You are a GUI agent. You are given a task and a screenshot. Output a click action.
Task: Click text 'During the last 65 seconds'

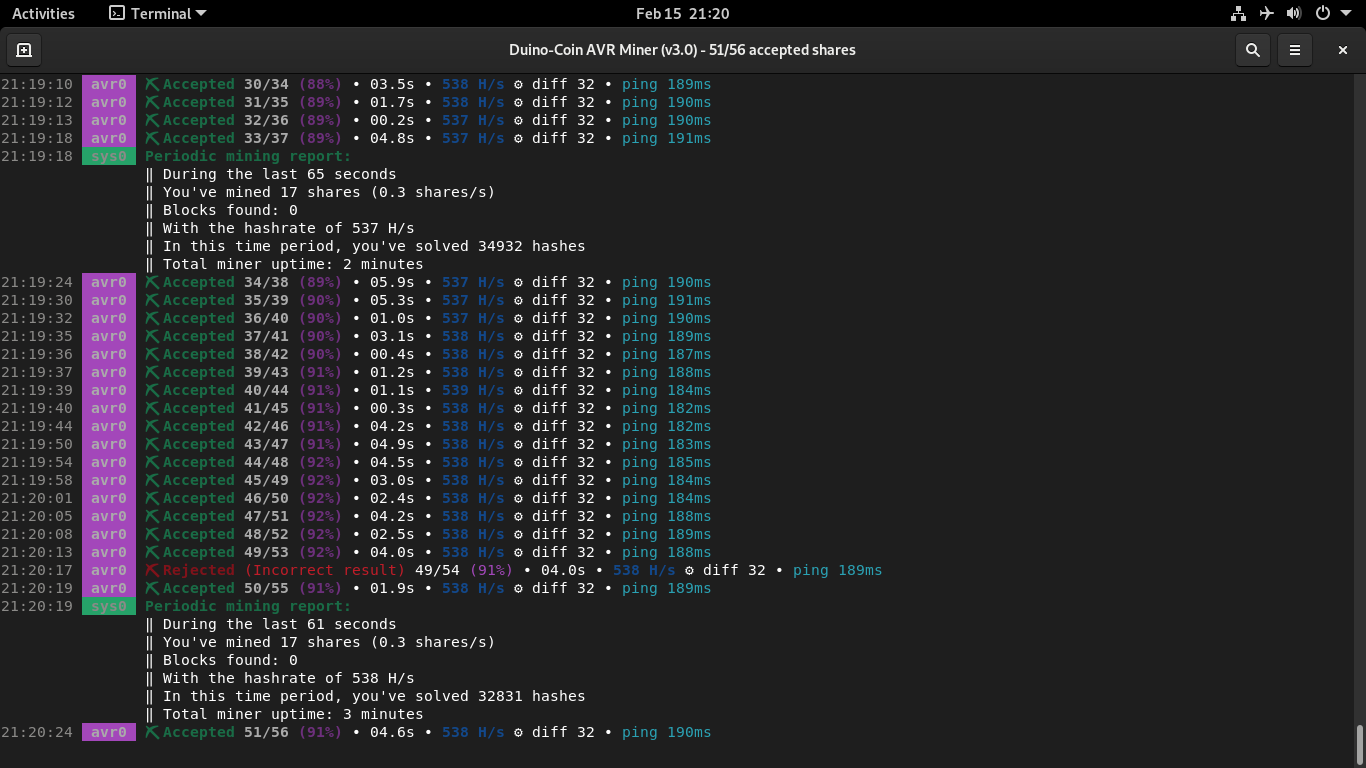click(x=280, y=174)
